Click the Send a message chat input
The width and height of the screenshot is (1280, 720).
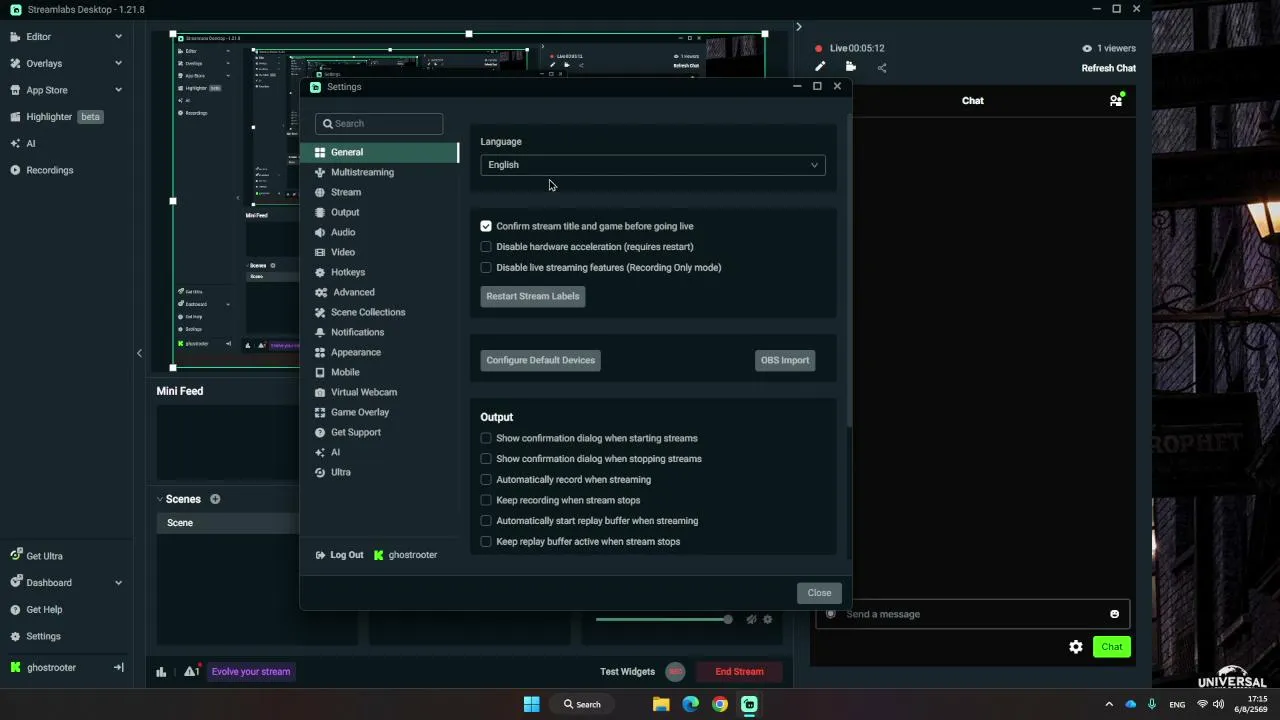click(972, 614)
